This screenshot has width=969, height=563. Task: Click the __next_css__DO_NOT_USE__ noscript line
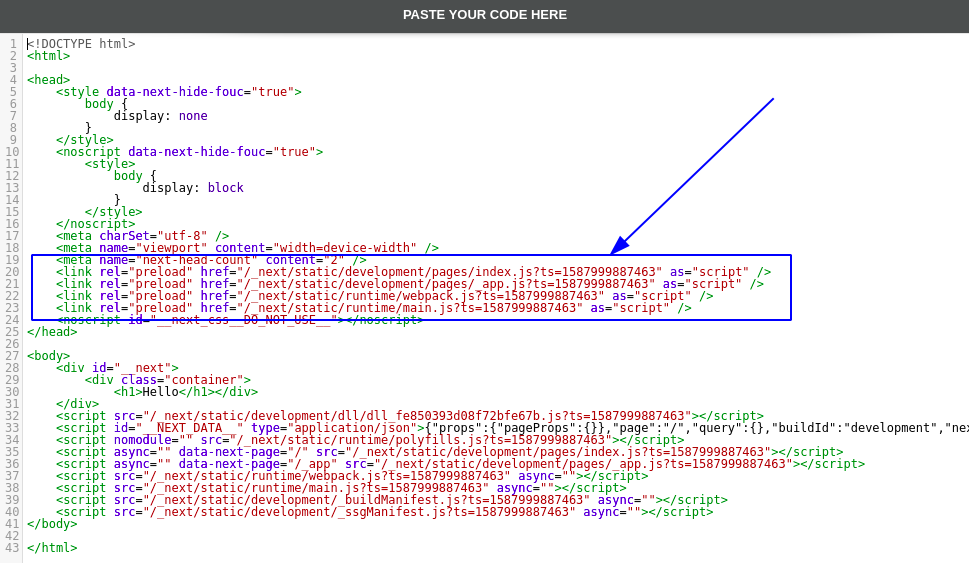click(x=240, y=320)
